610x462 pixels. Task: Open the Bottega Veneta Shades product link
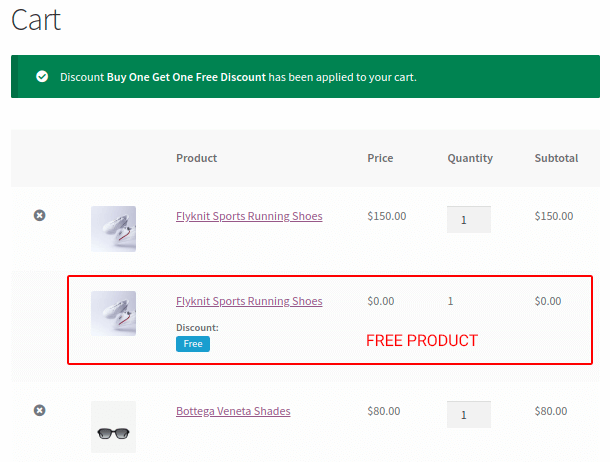(233, 411)
